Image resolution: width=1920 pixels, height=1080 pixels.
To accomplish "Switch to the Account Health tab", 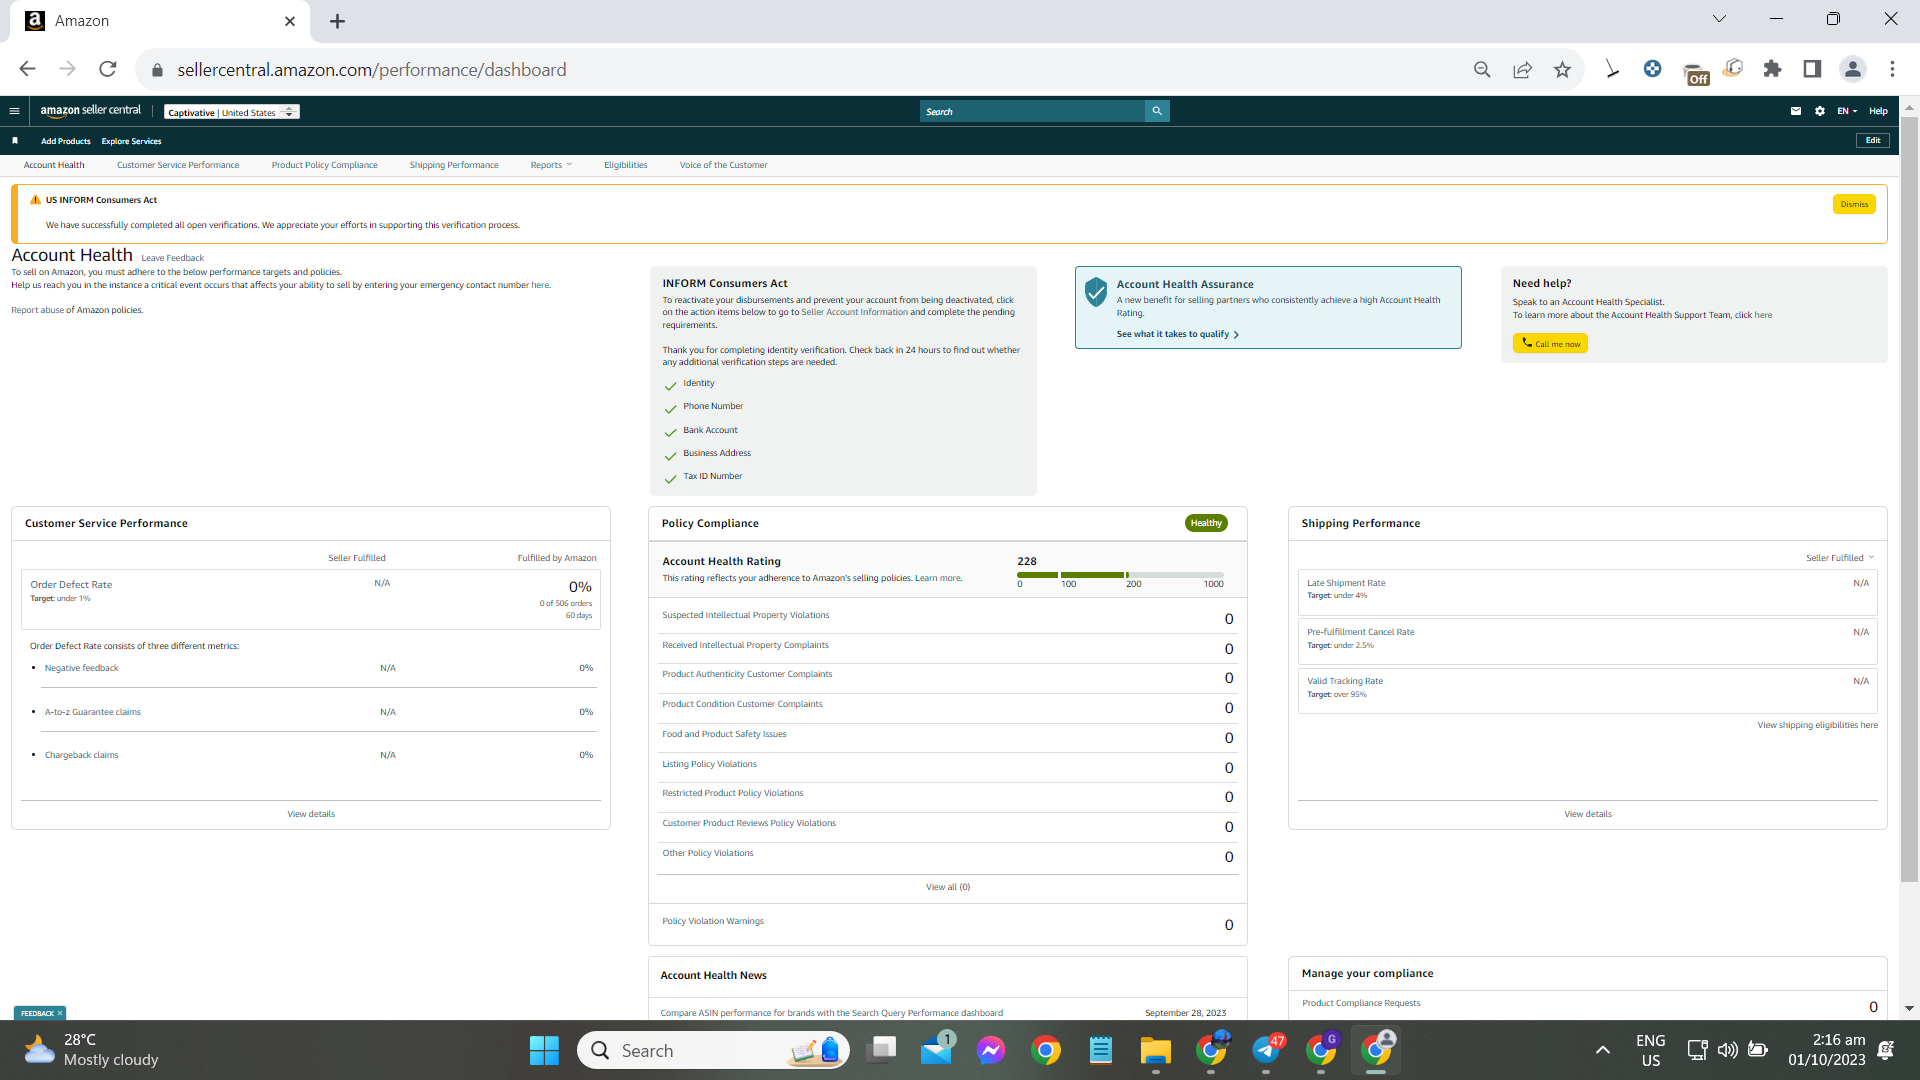I will tap(54, 165).
